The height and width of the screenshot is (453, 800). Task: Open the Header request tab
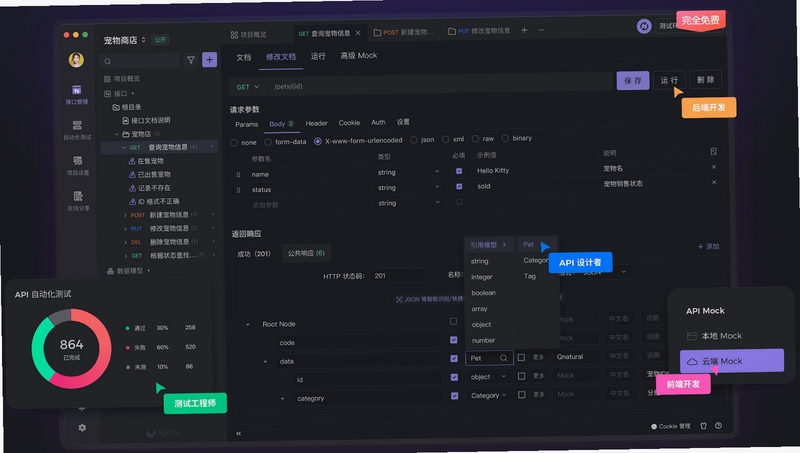316,123
